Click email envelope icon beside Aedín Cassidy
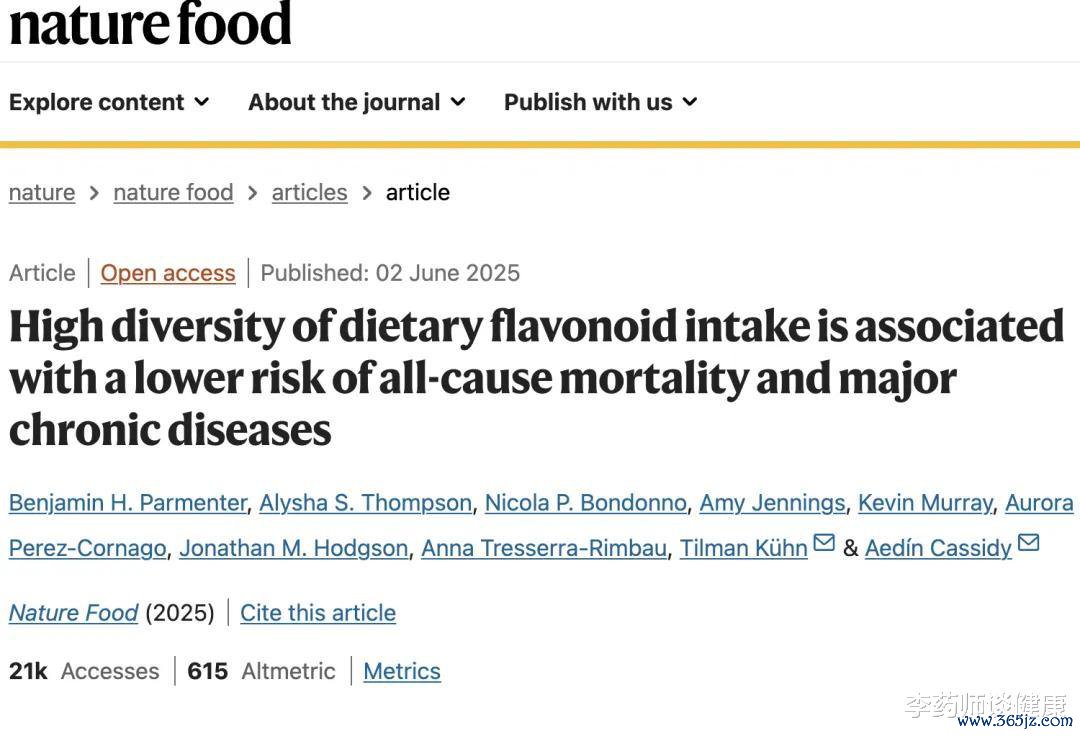 pos(1028,543)
